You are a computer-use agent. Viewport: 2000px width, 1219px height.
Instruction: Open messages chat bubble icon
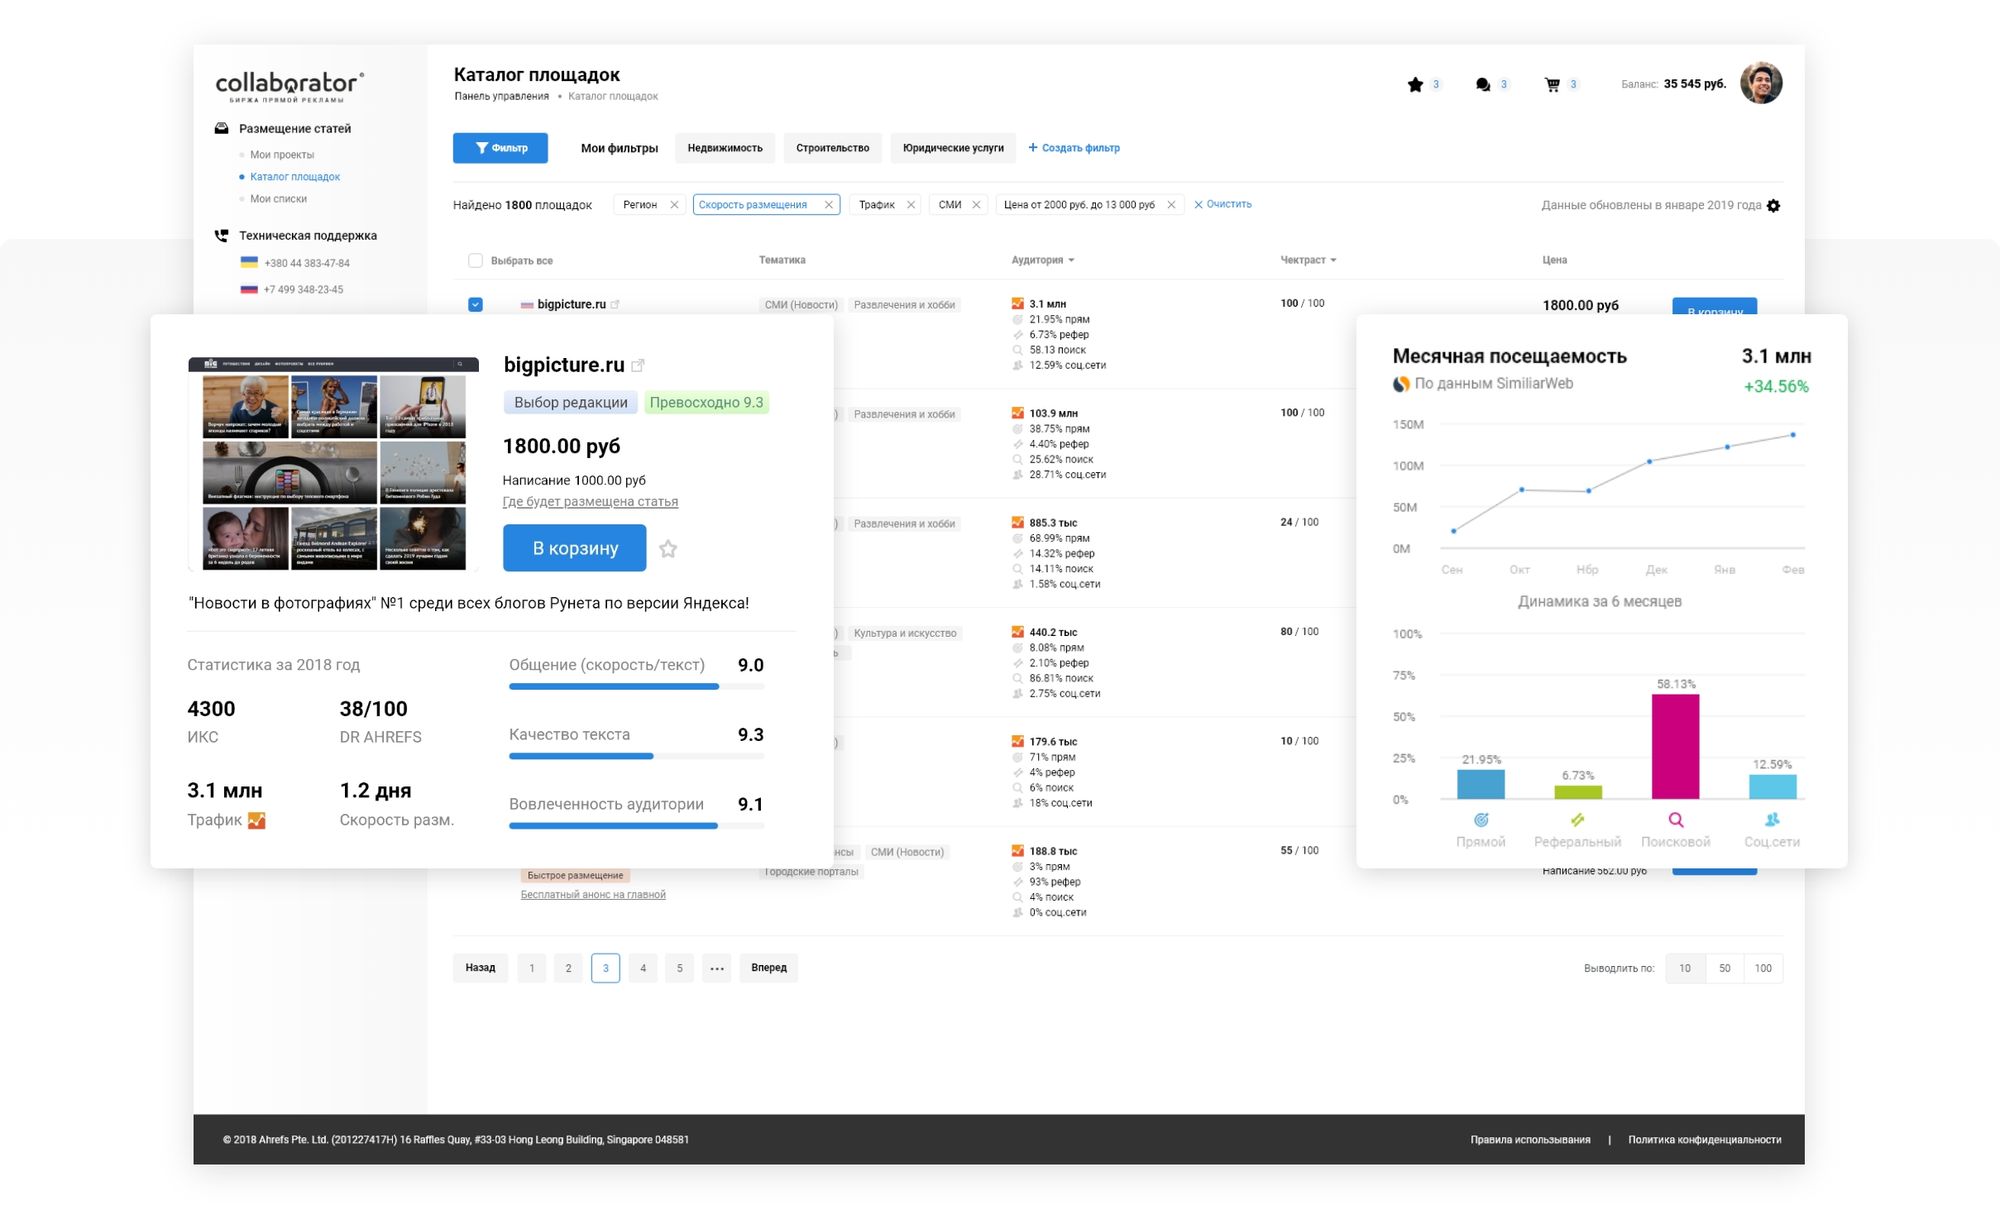click(1482, 85)
